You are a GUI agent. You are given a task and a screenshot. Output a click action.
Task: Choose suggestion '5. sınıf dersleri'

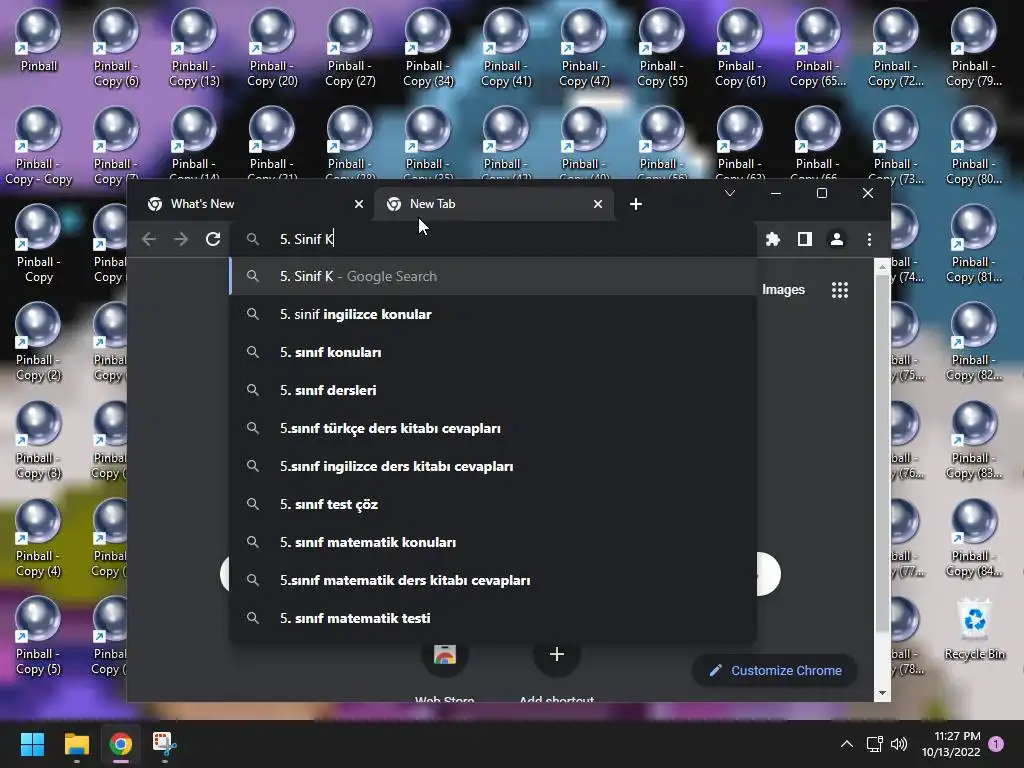(x=493, y=391)
